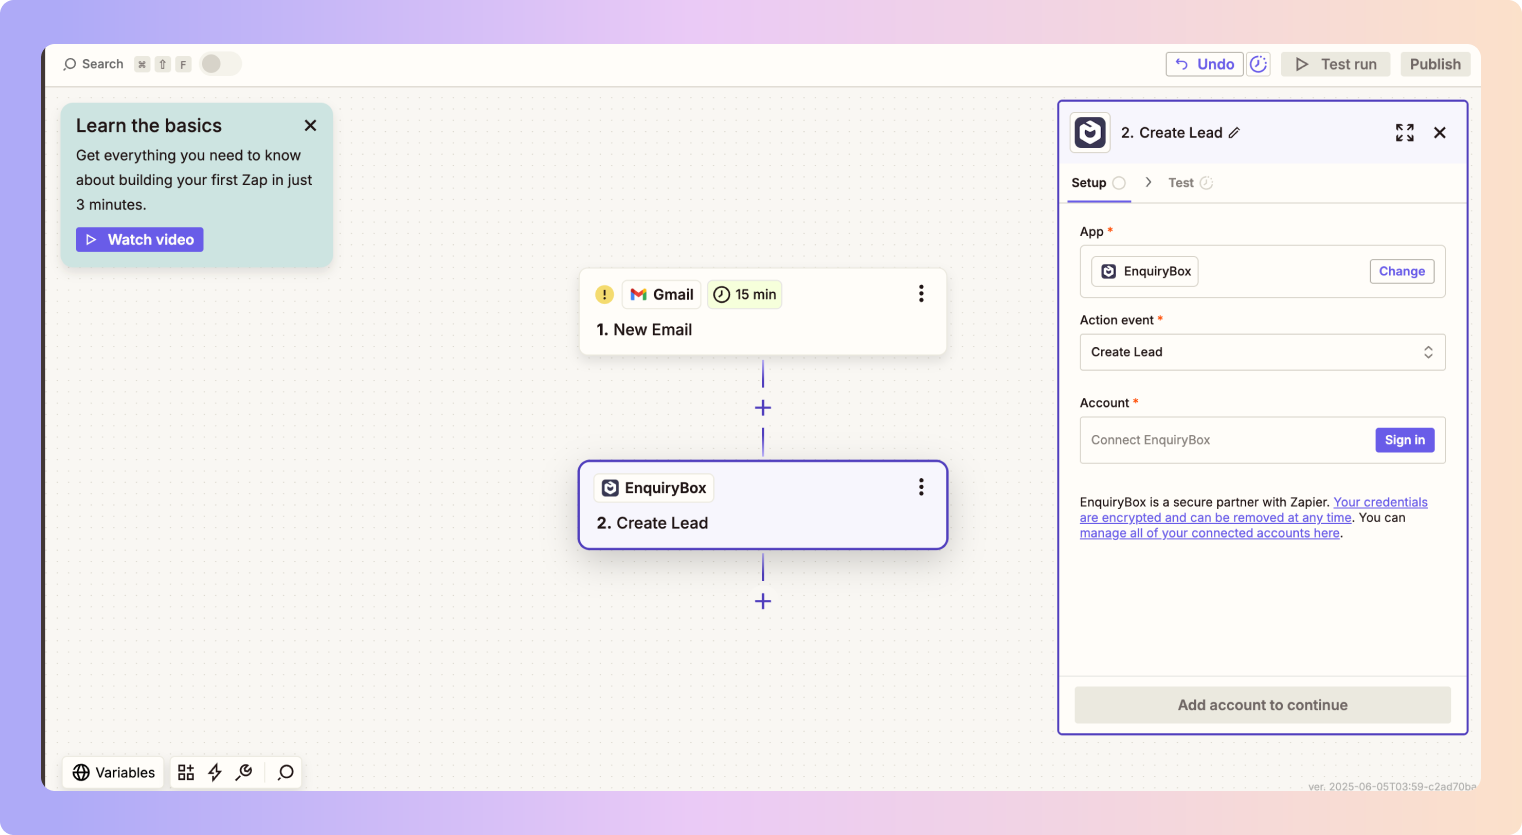Sign in to EnquiryBox account
1522x835 pixels.
click(x=1405, y=440)
